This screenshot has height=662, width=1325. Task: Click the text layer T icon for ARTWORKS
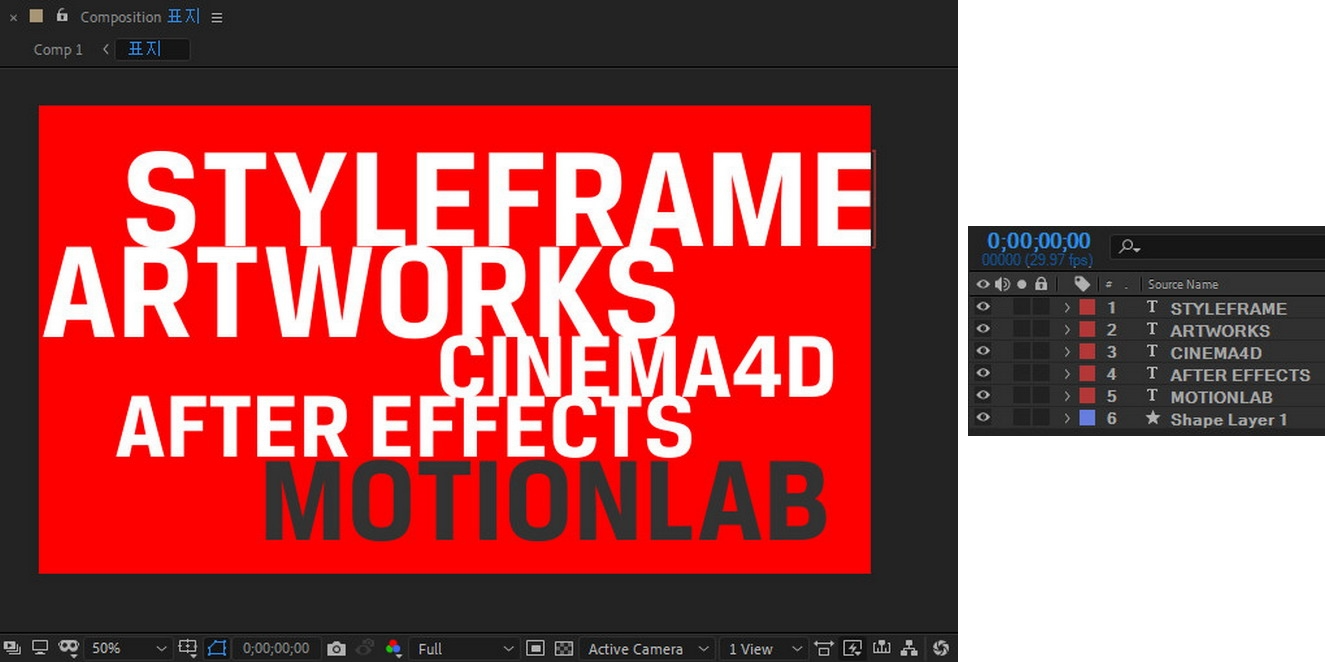1152,330
